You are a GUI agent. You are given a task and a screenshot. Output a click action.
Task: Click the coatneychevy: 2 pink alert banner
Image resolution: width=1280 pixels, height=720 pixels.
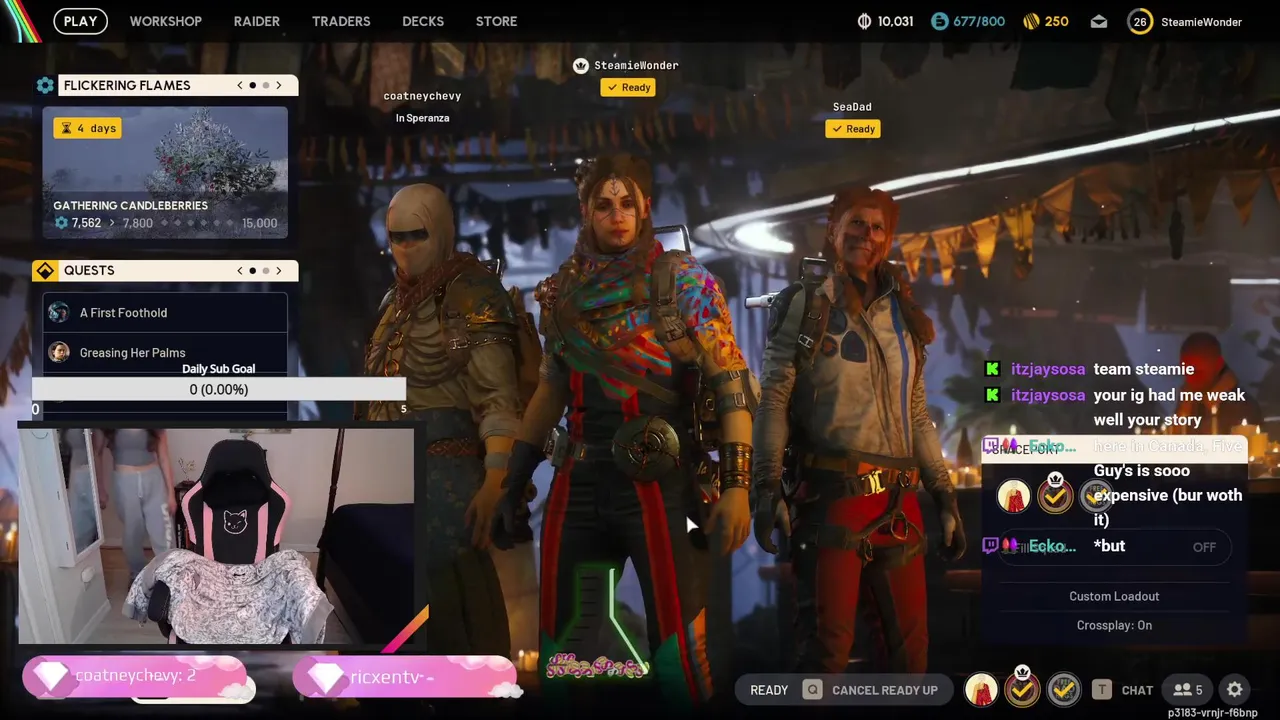click(x=135, y=678)
